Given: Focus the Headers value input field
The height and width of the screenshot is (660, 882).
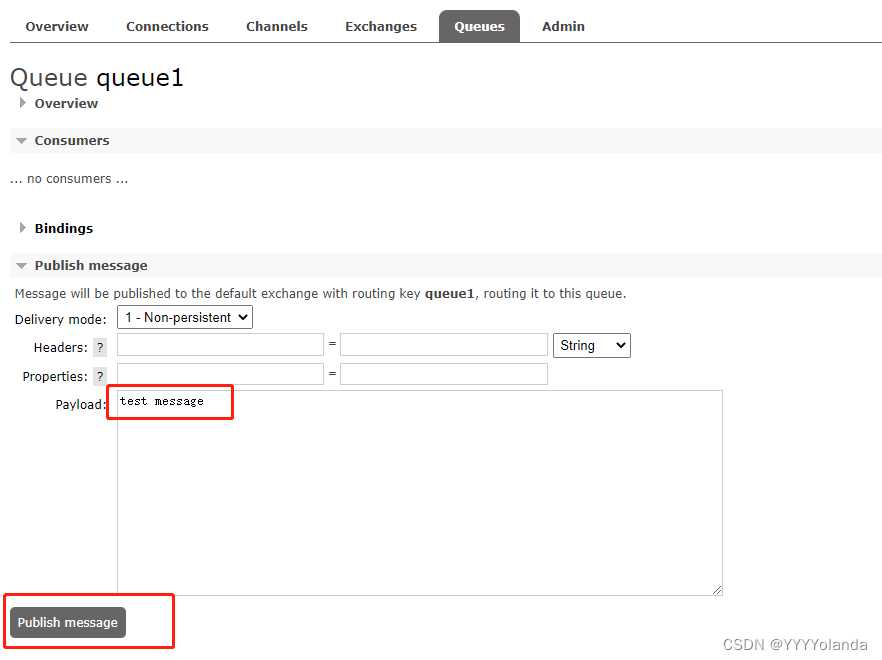Looking at the screenshot, I should 444,345.
